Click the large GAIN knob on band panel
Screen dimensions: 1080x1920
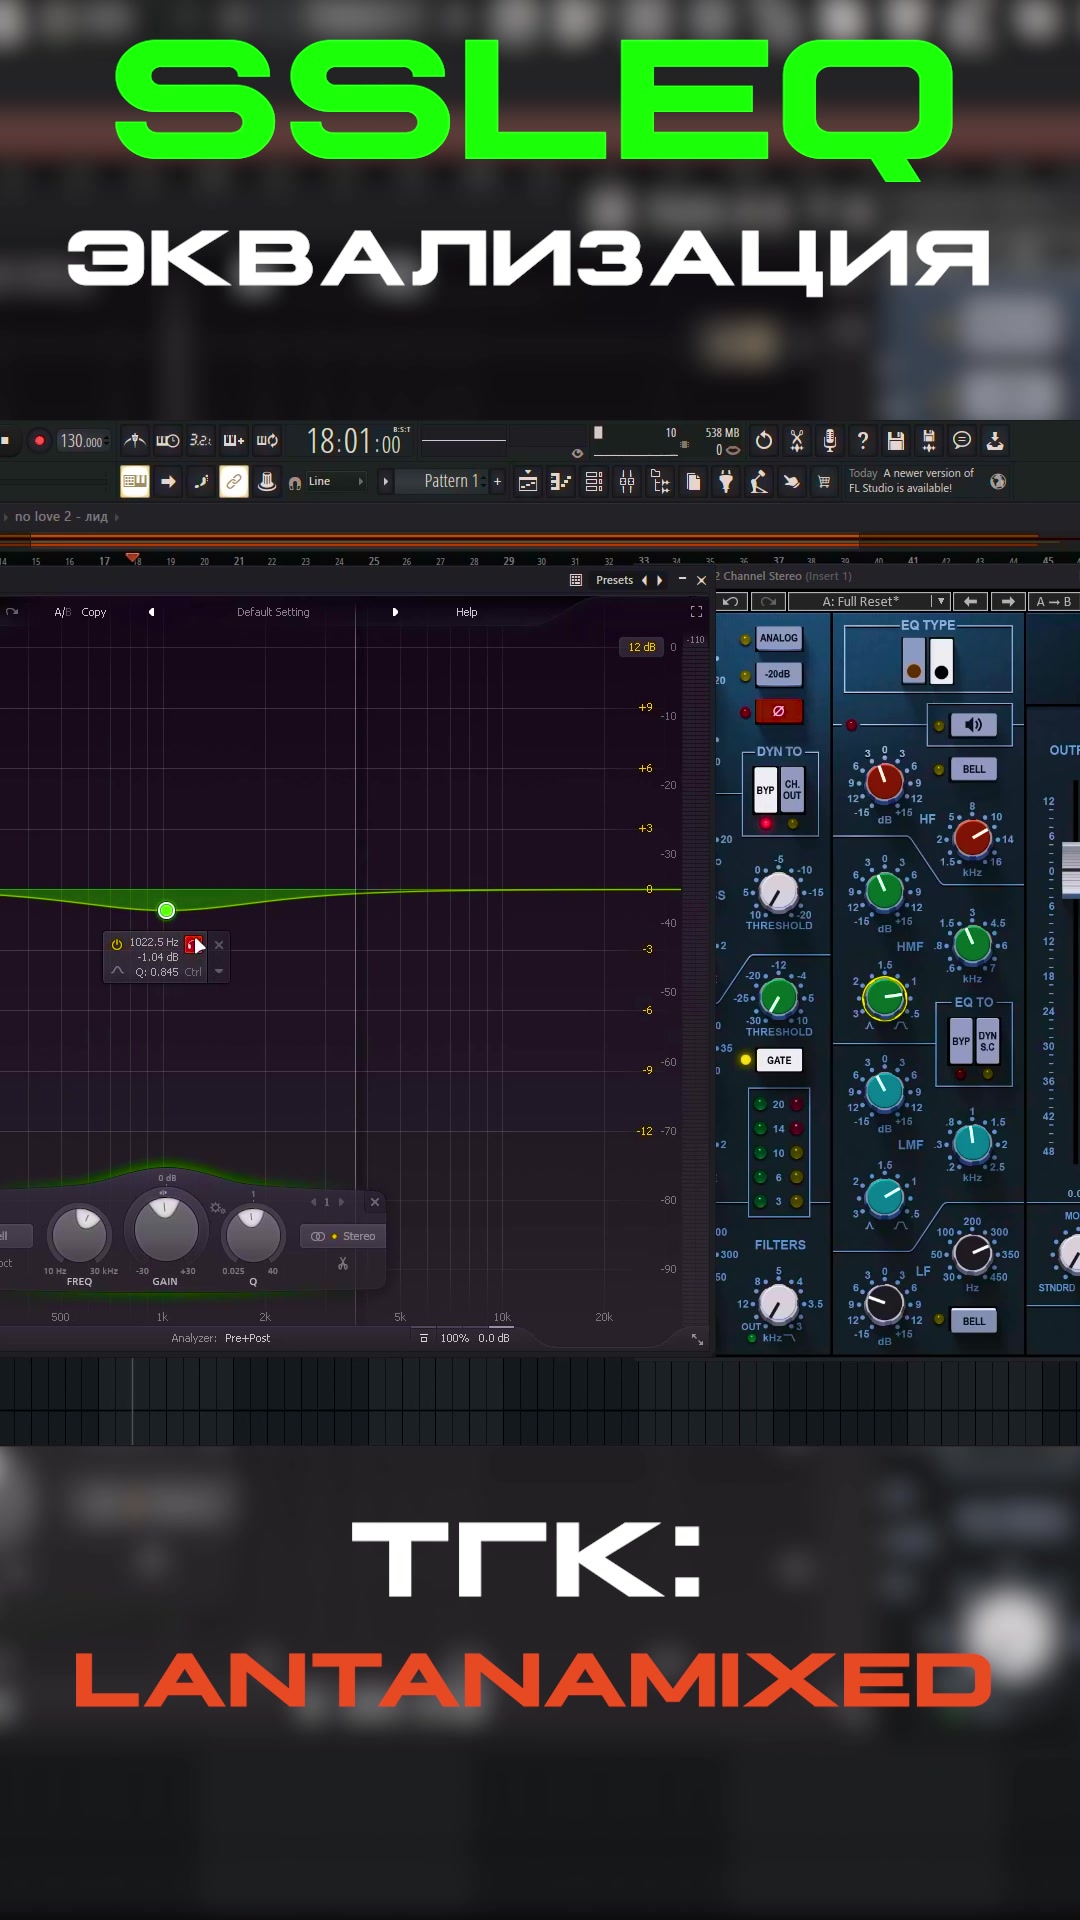(165, 1228)
